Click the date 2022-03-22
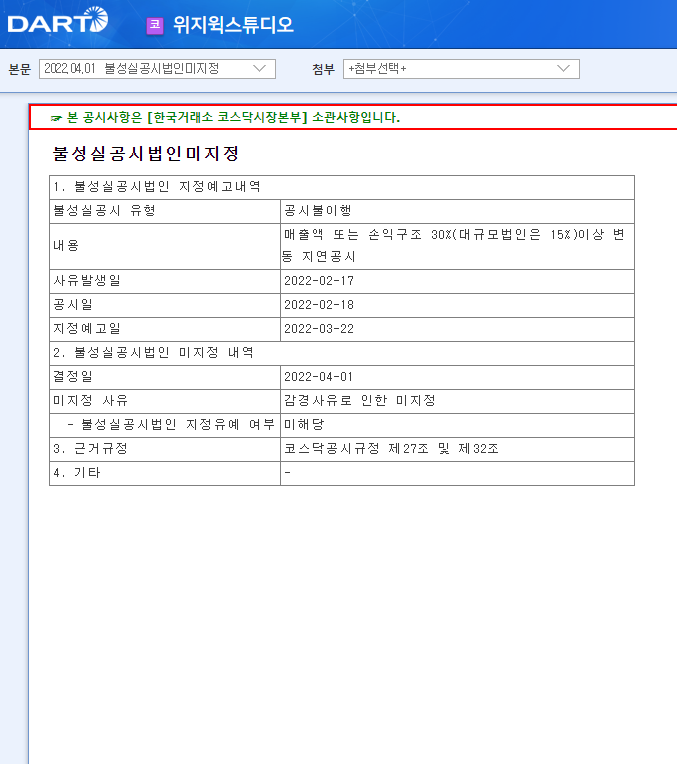This screenshot has width=677, height=764. (319, 329)
